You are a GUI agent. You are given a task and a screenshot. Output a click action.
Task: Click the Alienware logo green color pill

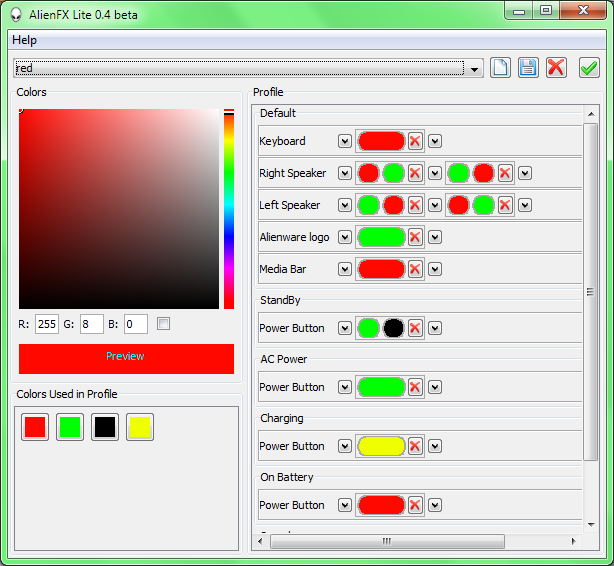[x=381, y=237]
